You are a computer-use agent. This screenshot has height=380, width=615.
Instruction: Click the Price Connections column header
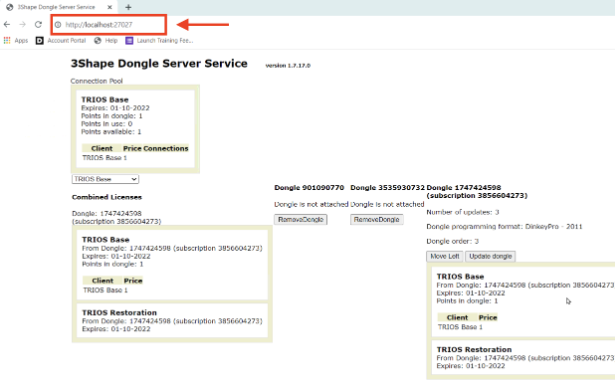point(156,148)
